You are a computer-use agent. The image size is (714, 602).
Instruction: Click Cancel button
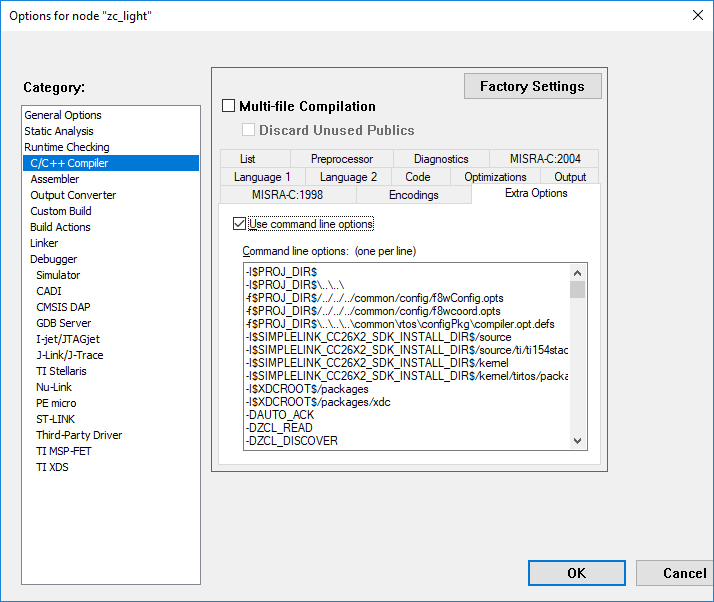pos(675,573)
